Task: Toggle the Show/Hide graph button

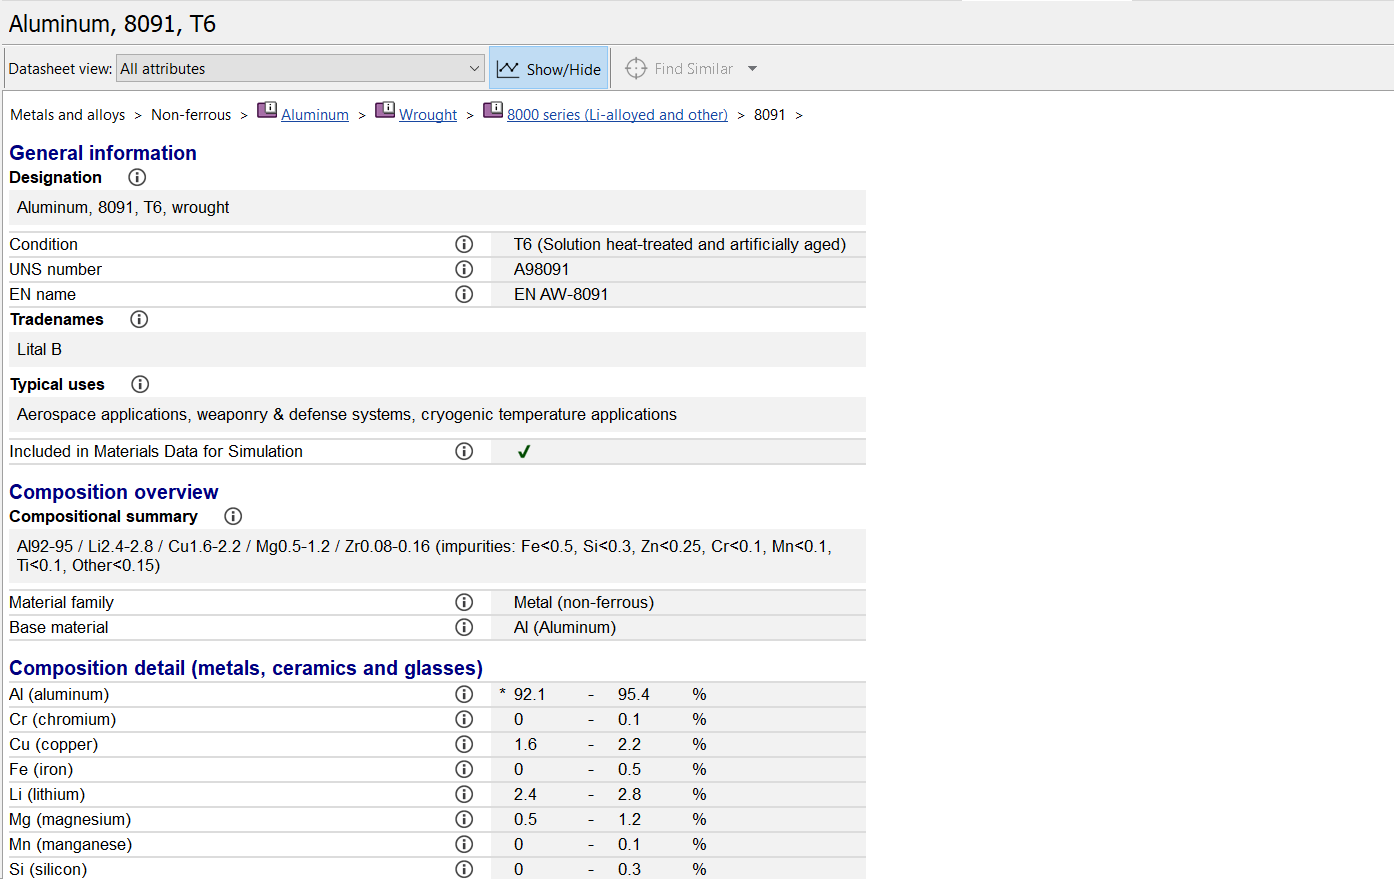Action: [x=549, y=69]
